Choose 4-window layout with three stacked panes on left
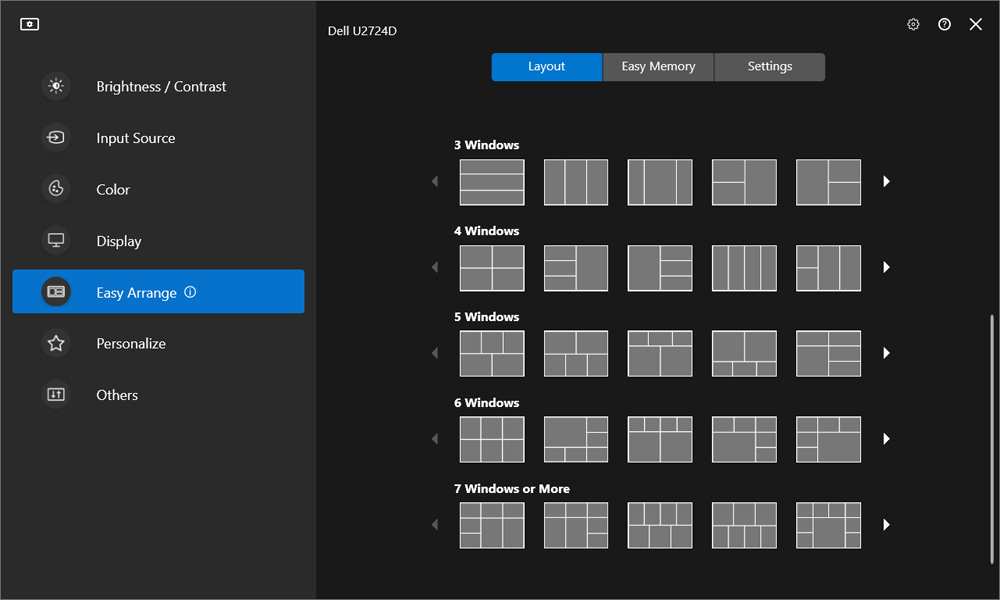Viewport: 1000px width, 600px height. (576, 268)
